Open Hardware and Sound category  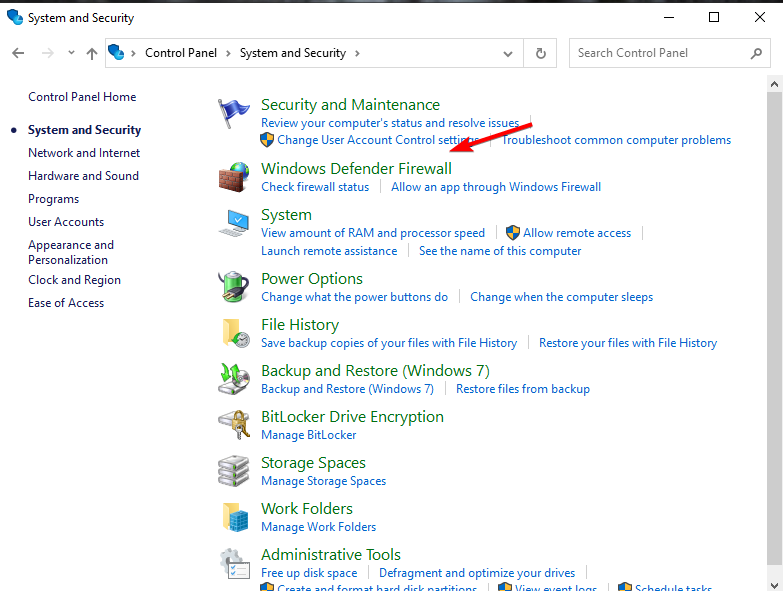pyautogui.click(x=83, y=176)
